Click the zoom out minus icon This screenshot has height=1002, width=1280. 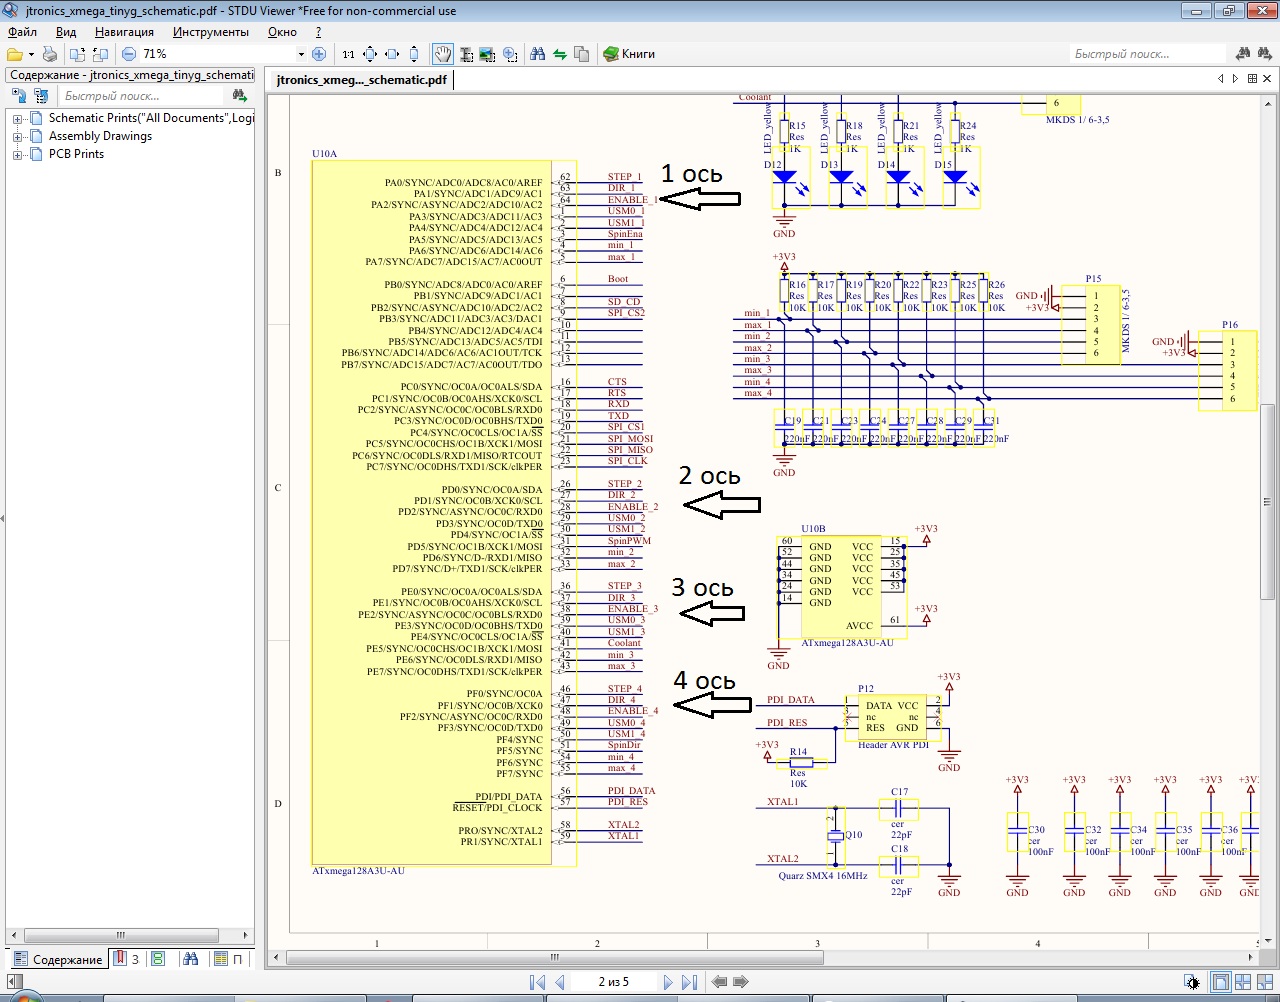point(129,54)
